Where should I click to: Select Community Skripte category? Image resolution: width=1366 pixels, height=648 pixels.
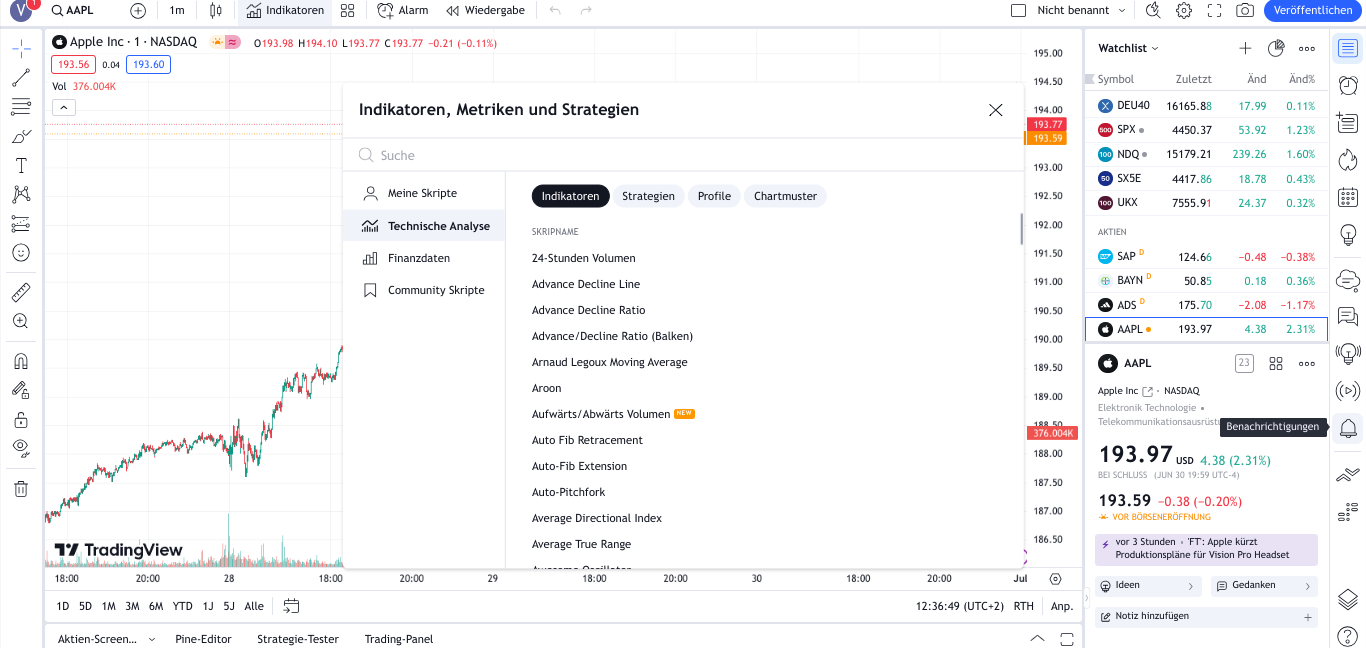423,290
